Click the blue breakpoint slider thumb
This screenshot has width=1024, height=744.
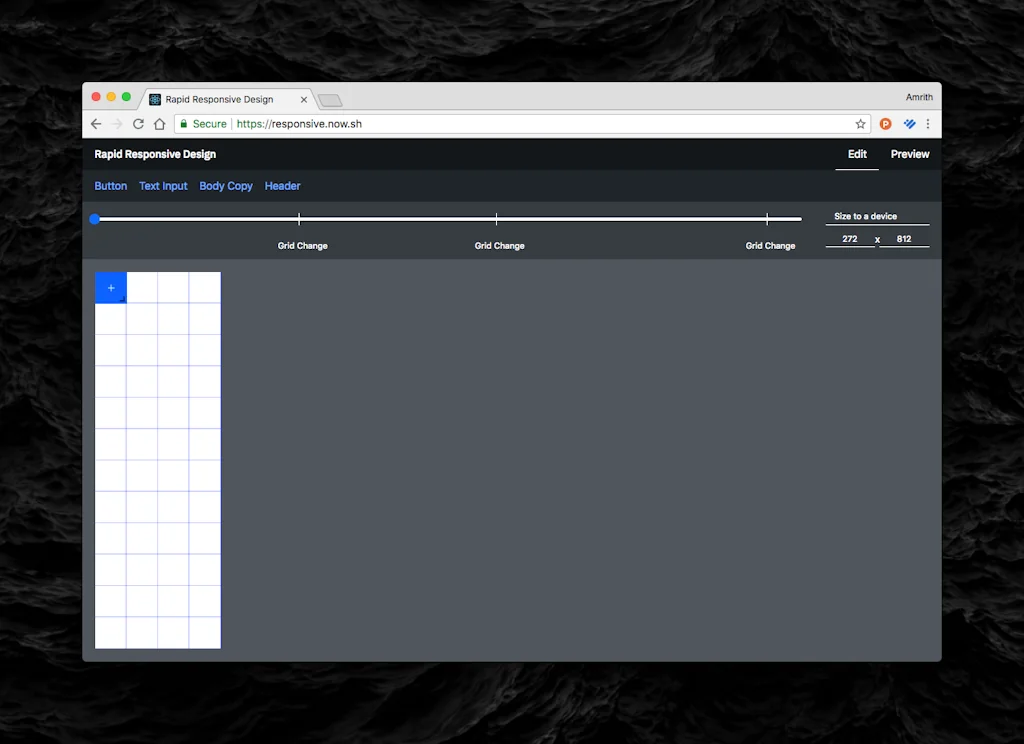[x=95, y=219]
